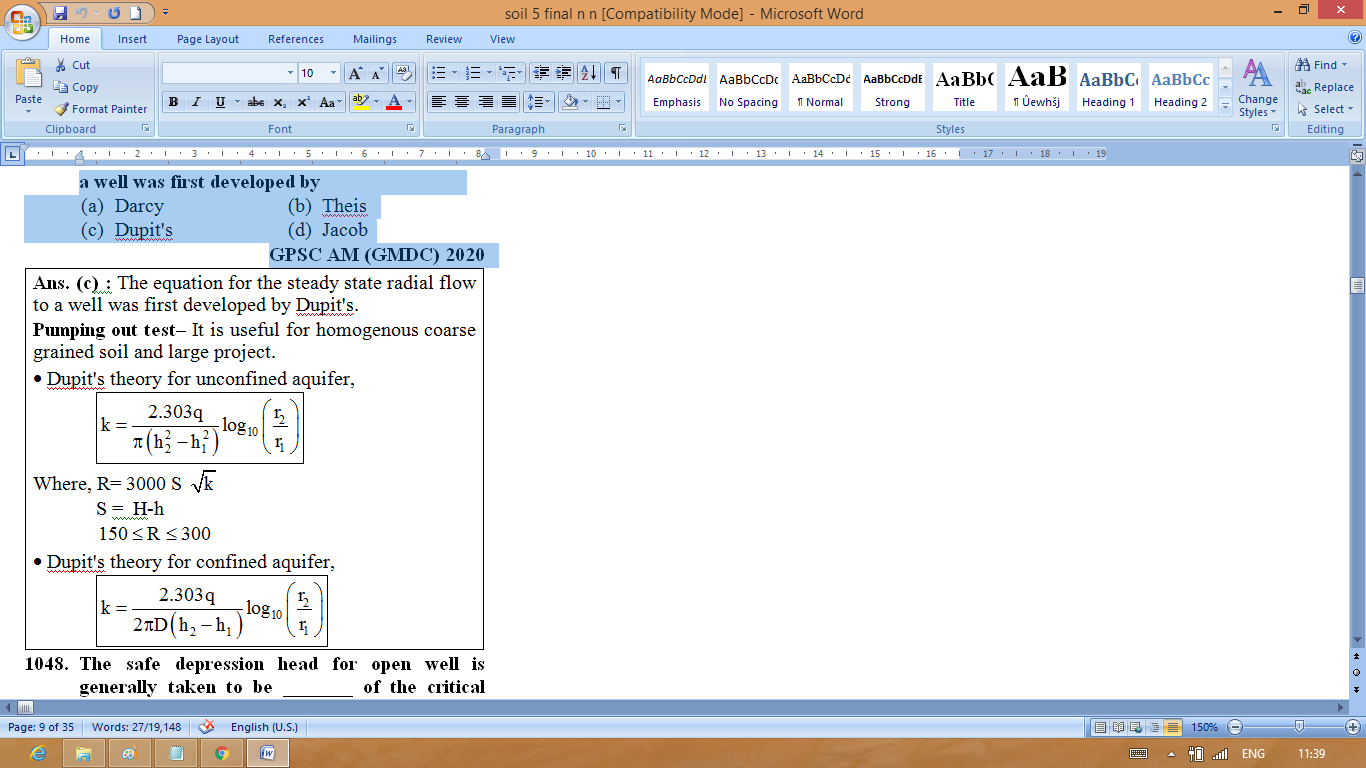Apply the Strong style
1366x768 pixels.
coord(892,87)
